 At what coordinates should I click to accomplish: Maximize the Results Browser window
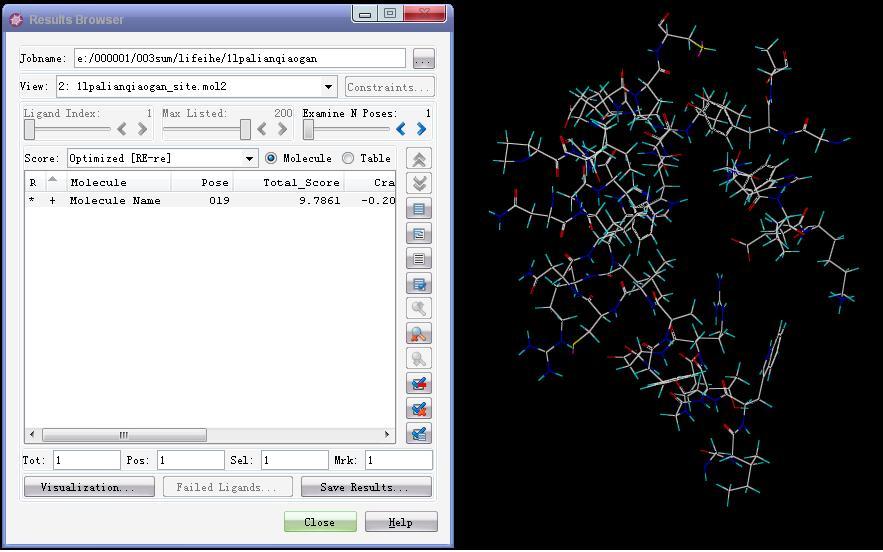(x=389, y=13)
